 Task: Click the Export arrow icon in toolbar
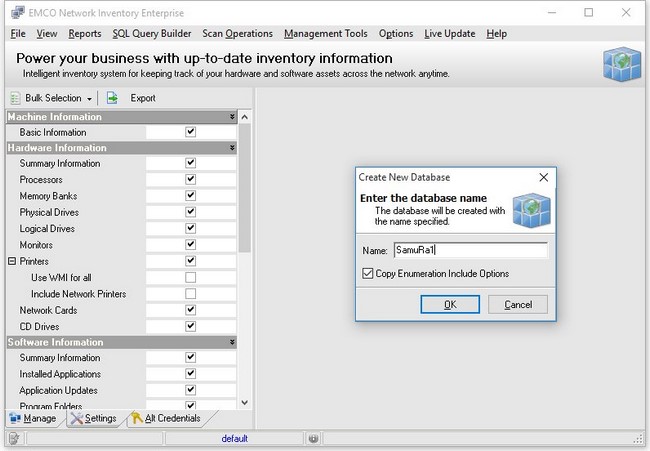[x=113, y=98]
